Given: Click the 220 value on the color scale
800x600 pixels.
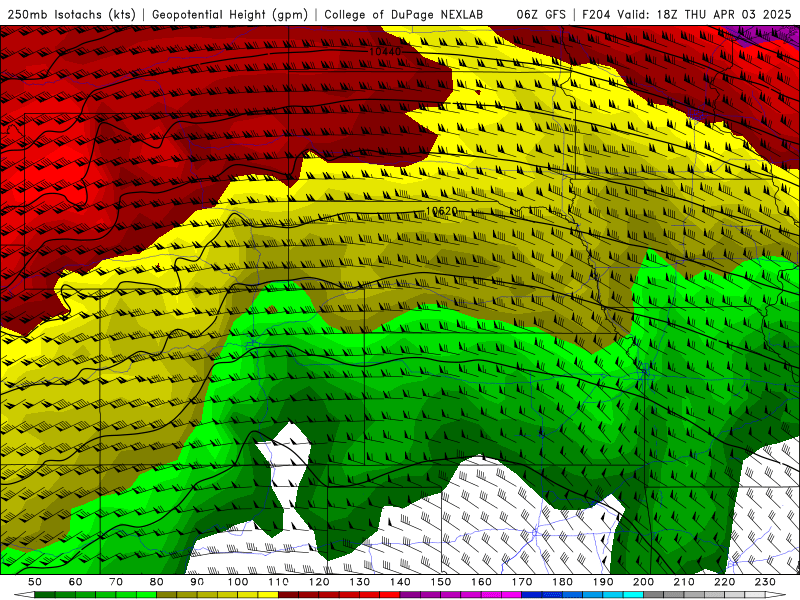Looking at the screenshot, I should 724,582.
